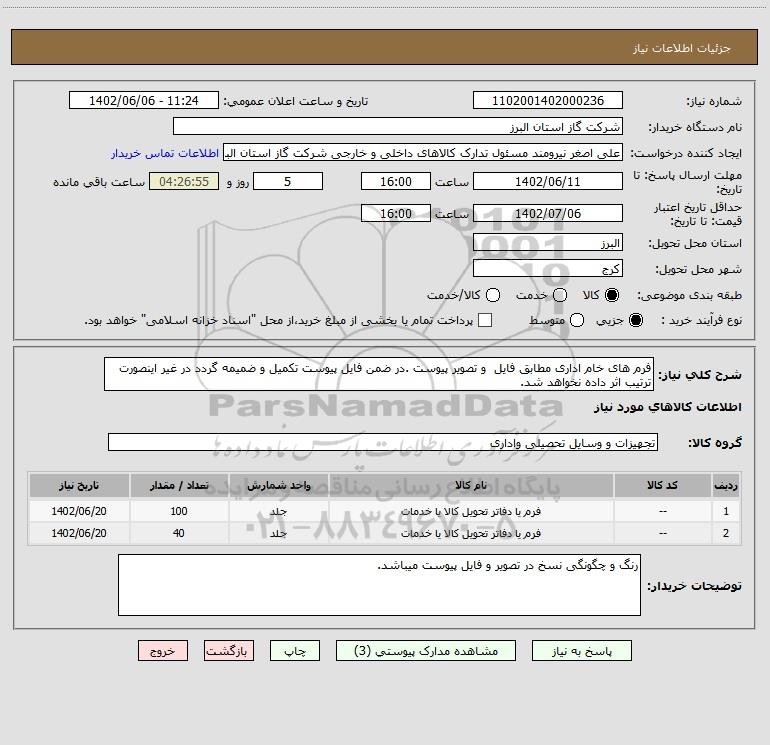This screenshot has width=770, height=745.
Task: Click the buyer notes text area
Action: pyautogui.click(x=379, y=584)
